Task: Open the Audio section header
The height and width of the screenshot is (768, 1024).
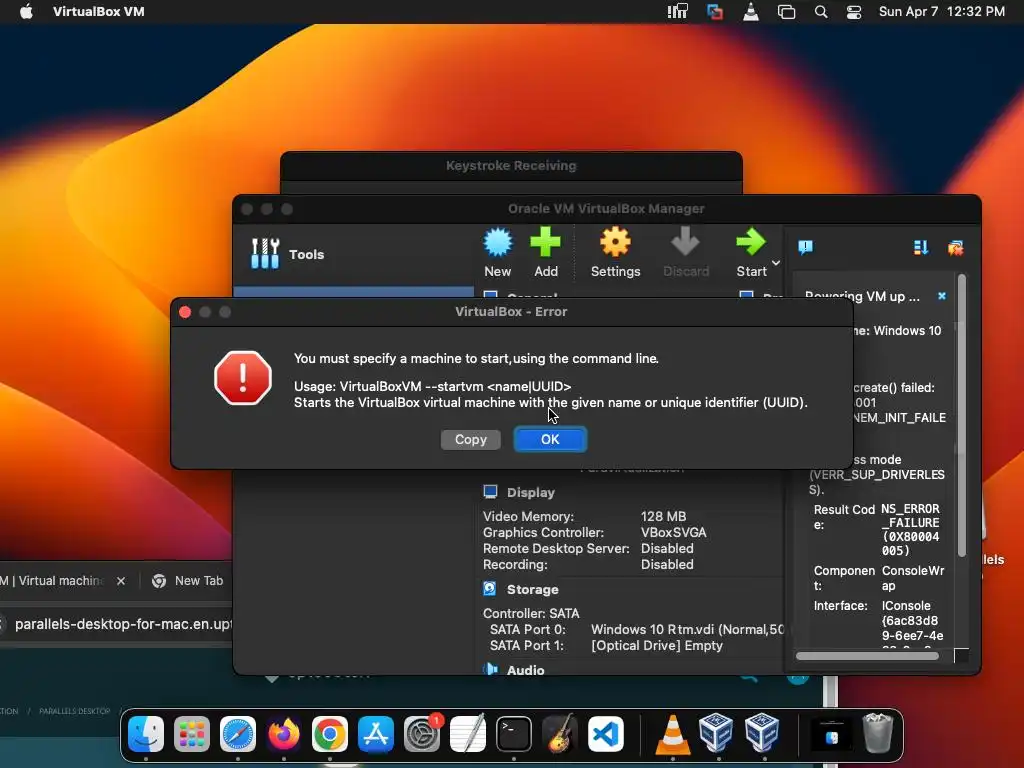Action: tap(525, 670)
